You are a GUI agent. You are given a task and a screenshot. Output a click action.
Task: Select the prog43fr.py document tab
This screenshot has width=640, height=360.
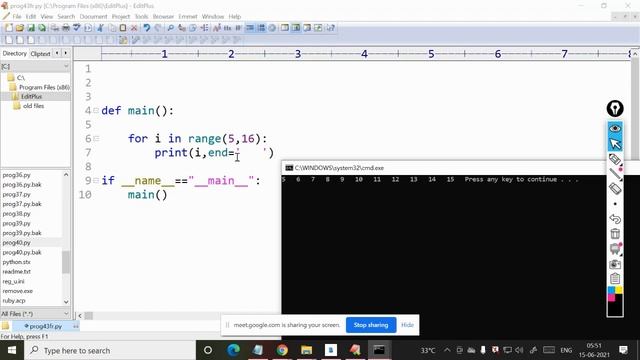tap(45, 326)
